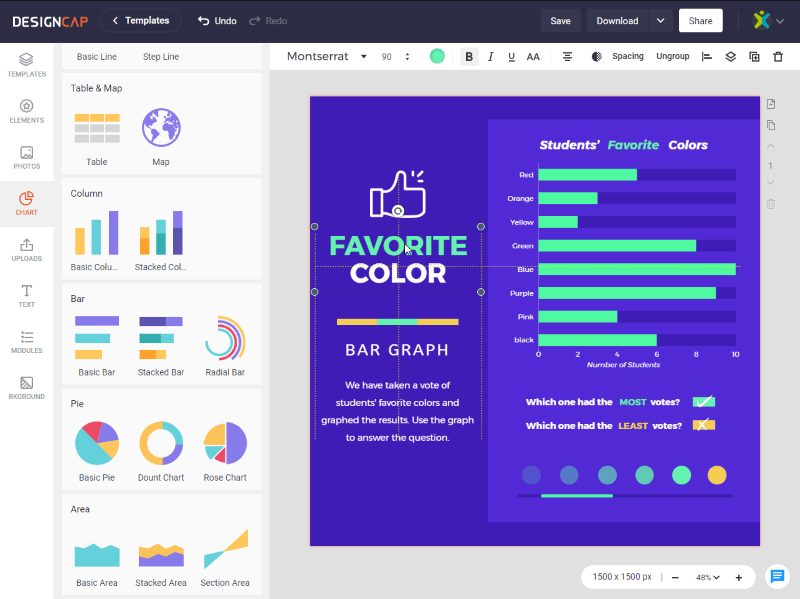Share the design
The image size is (800, 599).
pyautogui.click(x=701, y=20)
